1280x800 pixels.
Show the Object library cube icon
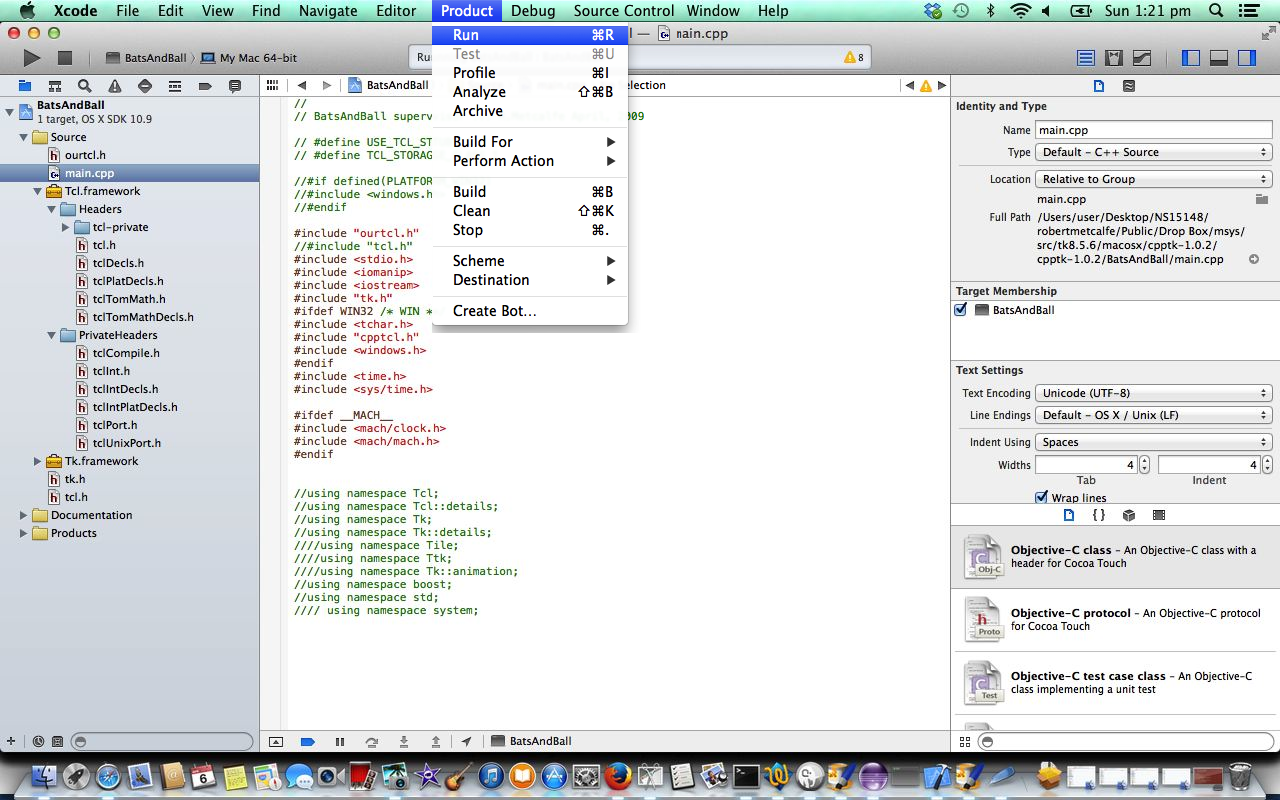[1129, 515]
